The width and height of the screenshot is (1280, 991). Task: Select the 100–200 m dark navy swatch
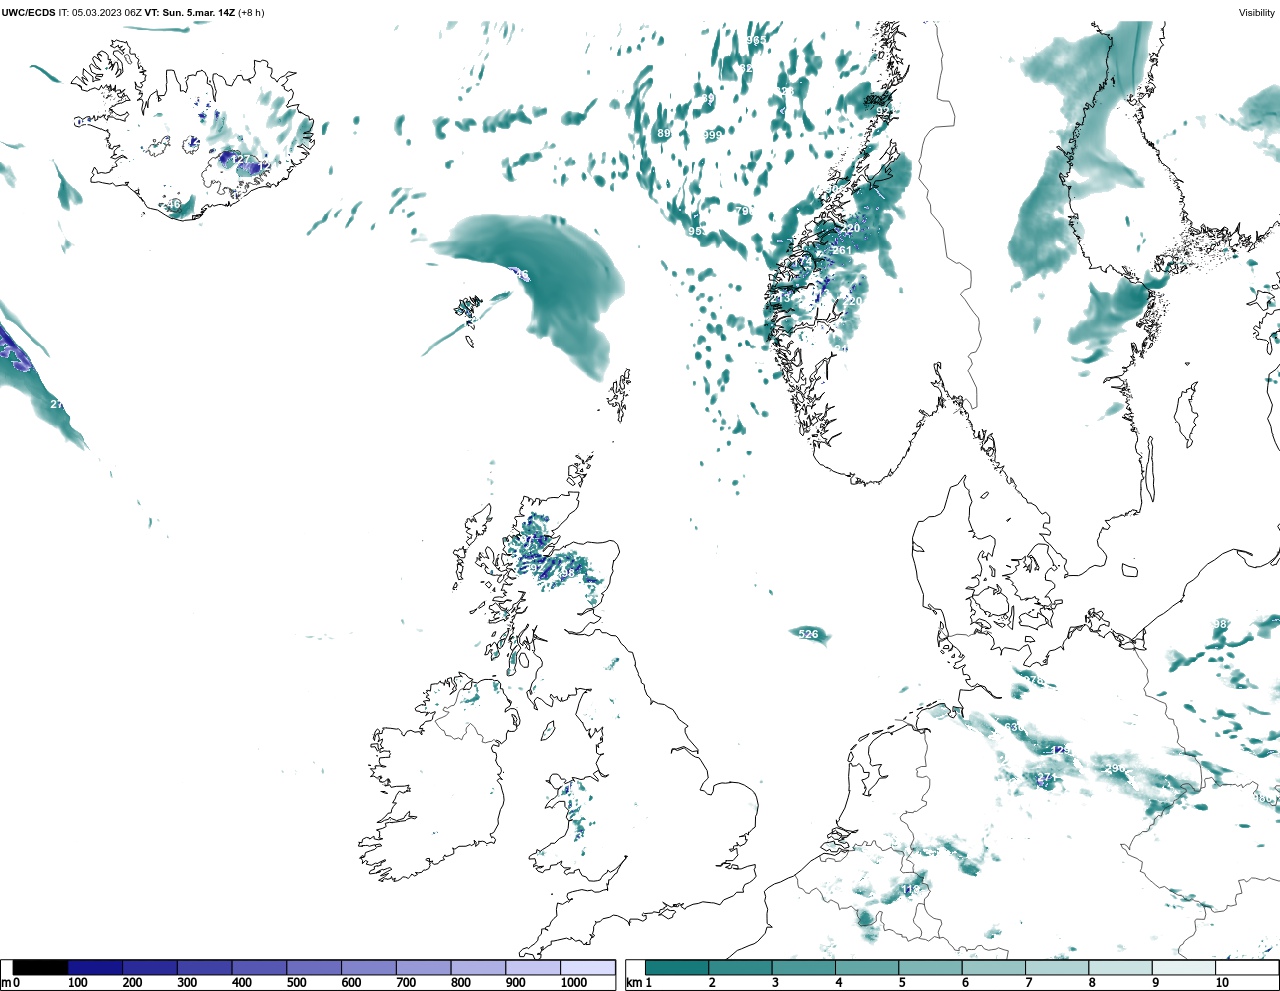pos(95,967)
